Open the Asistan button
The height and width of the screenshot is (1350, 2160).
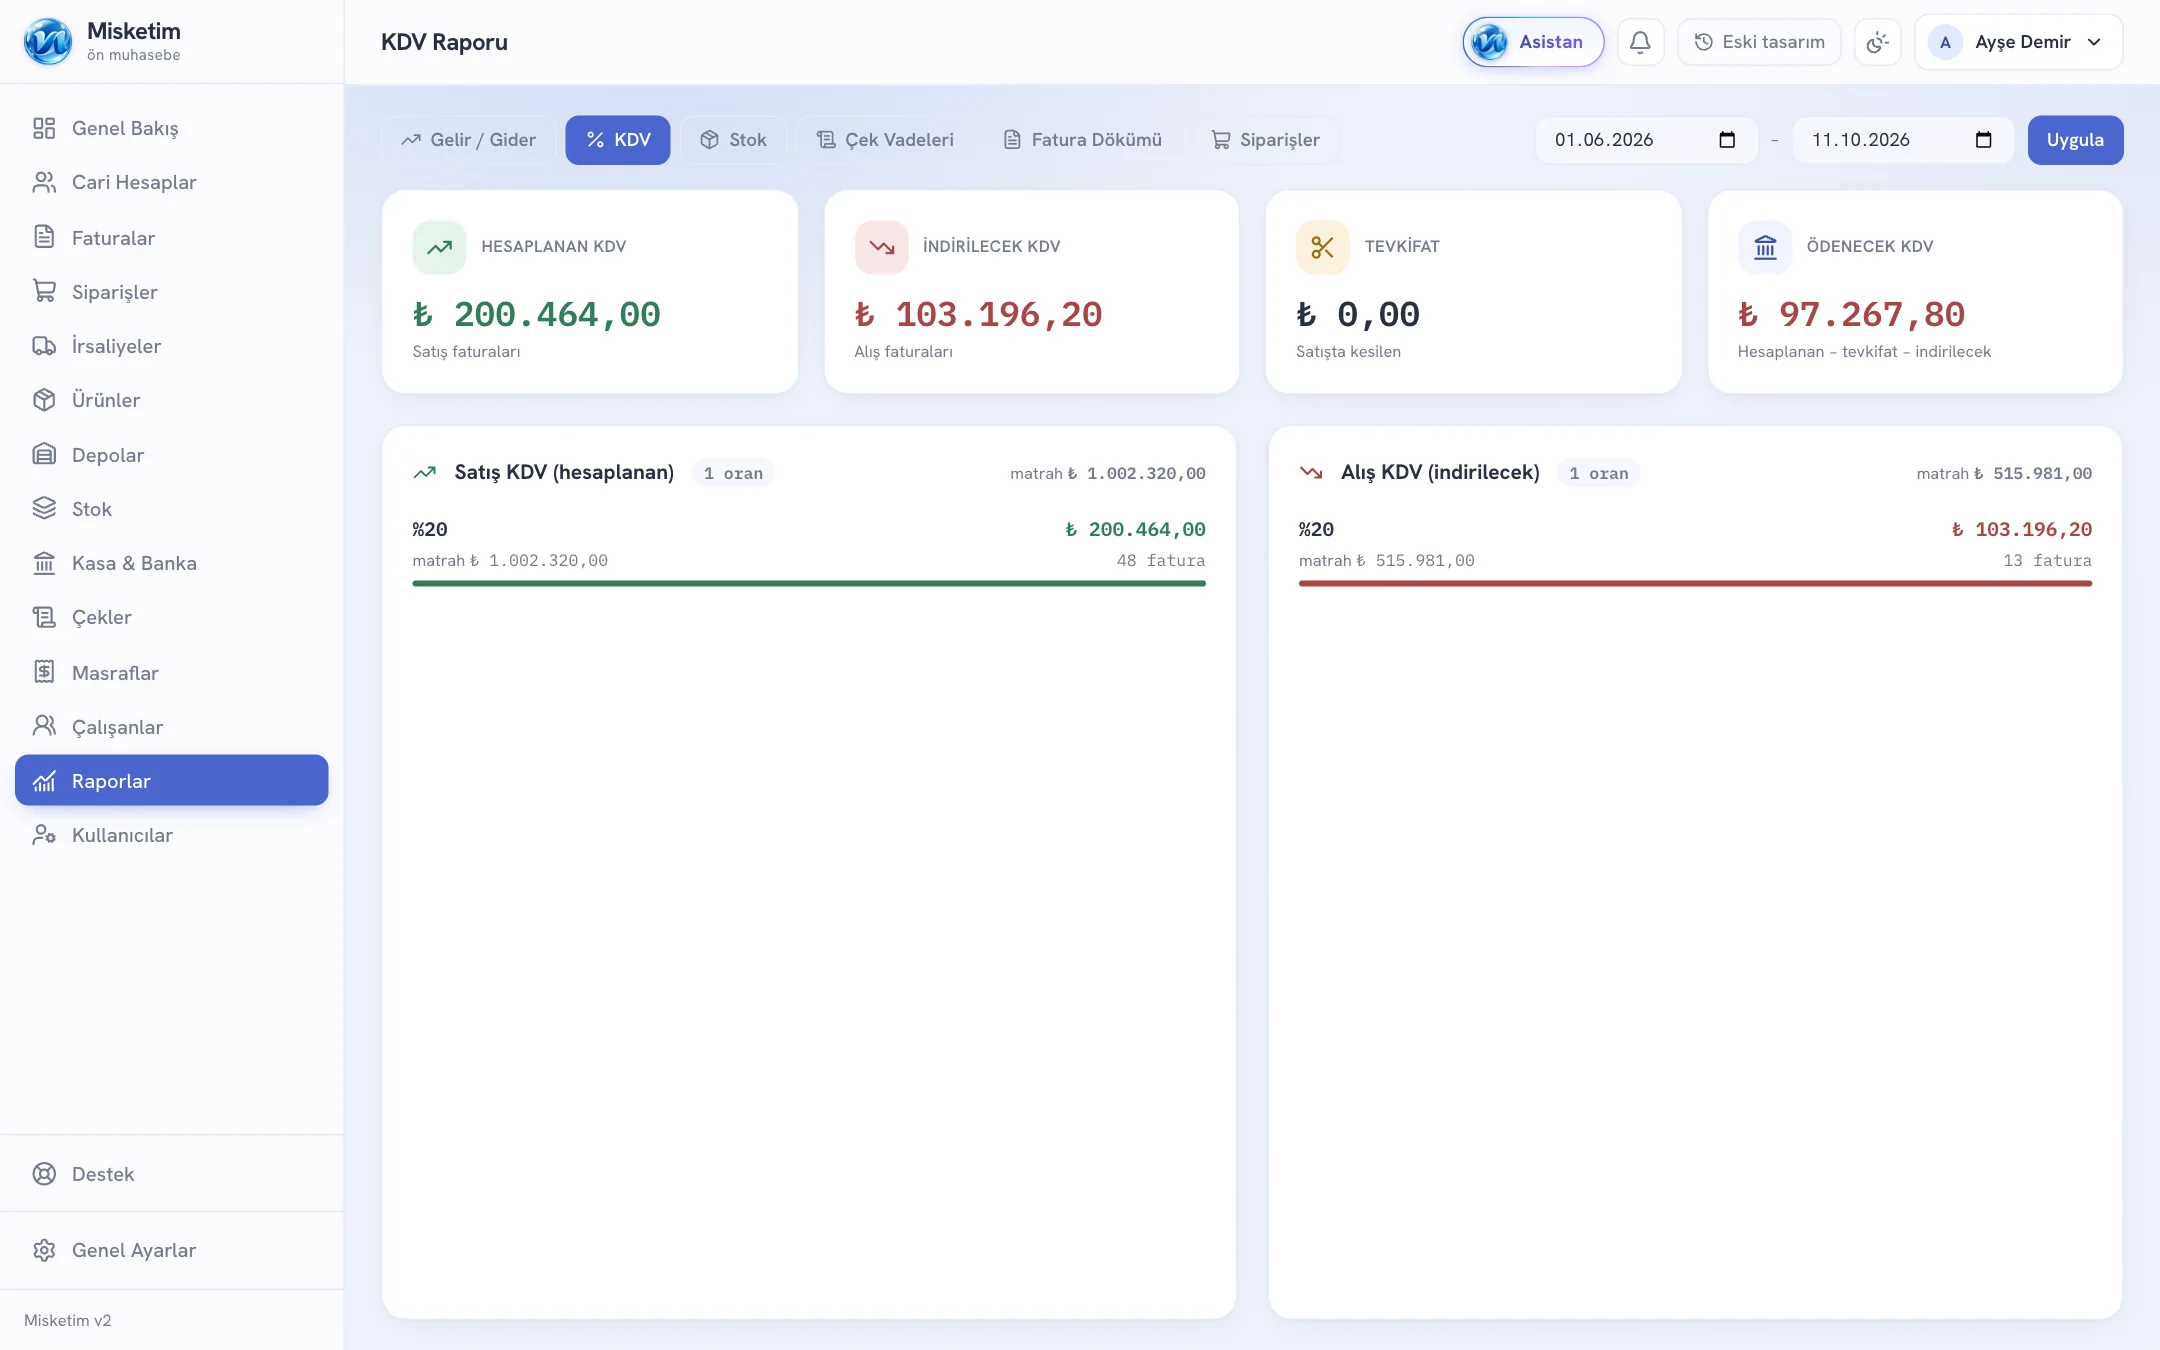click(x=1533, y=42)
